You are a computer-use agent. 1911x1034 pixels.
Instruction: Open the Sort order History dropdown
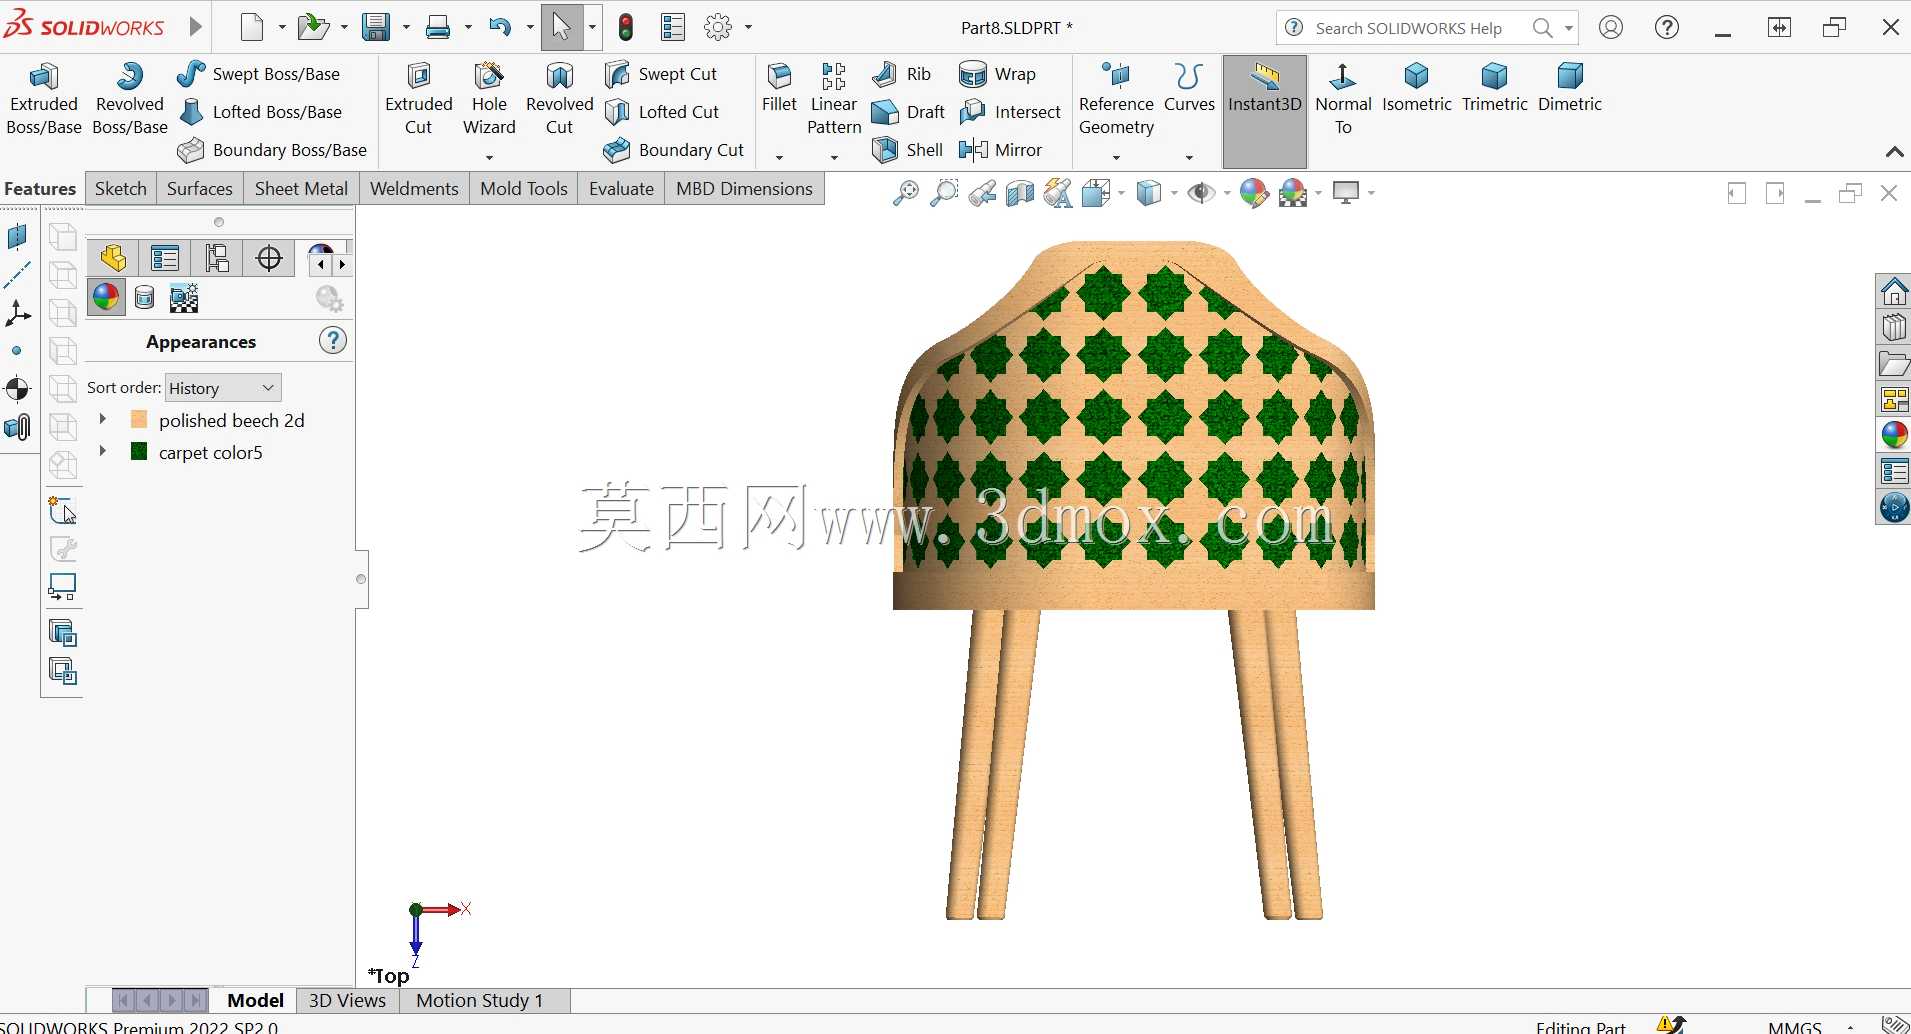(223, 388)
